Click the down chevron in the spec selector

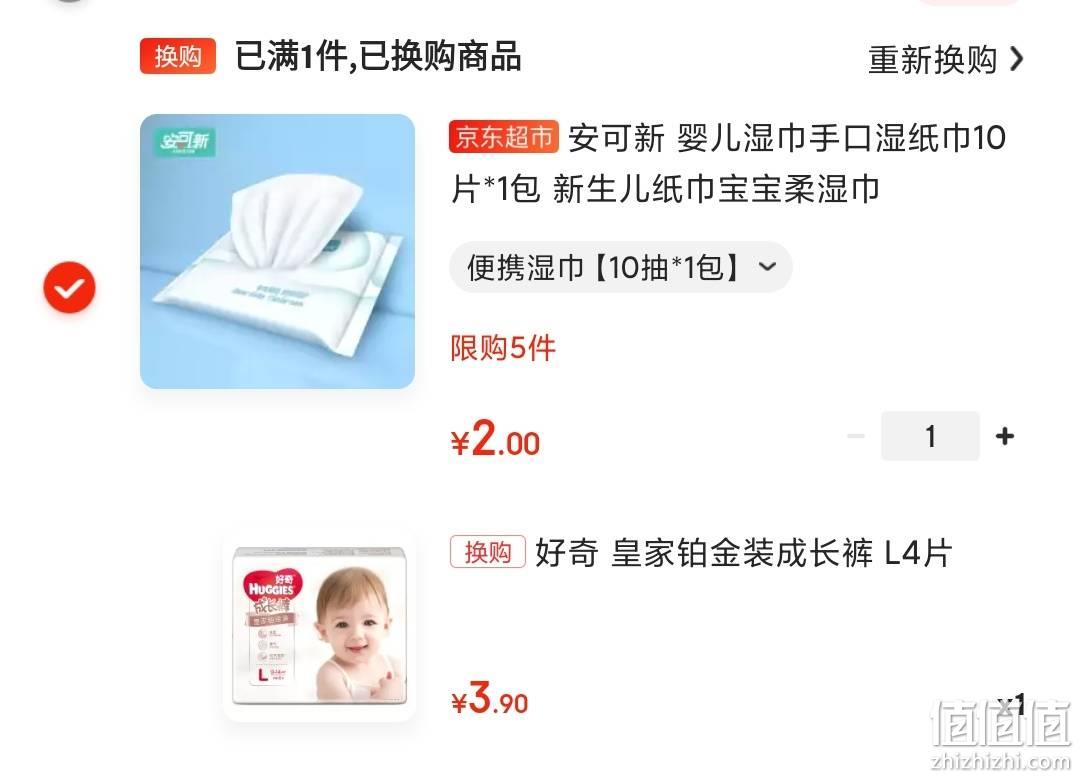[767, 267]
